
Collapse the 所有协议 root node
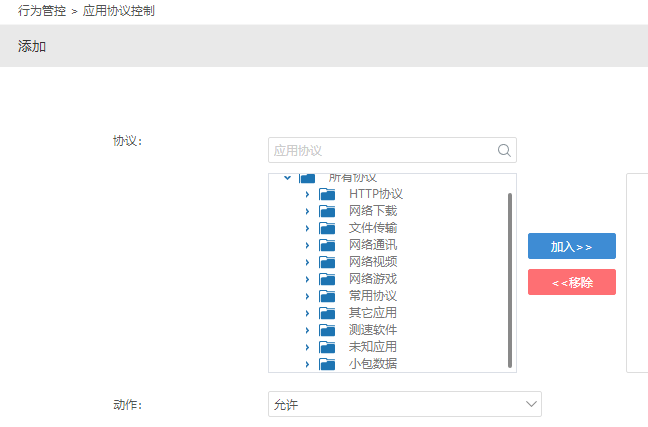point(288,178)
